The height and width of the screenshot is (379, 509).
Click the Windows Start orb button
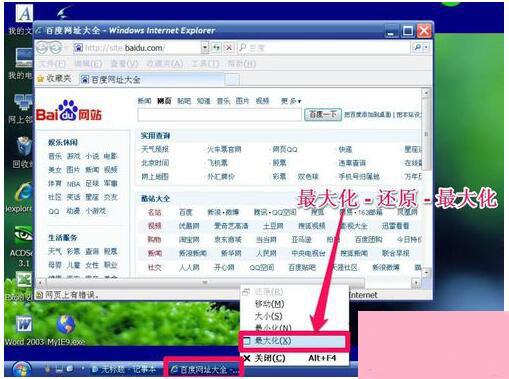coord(21,369)
